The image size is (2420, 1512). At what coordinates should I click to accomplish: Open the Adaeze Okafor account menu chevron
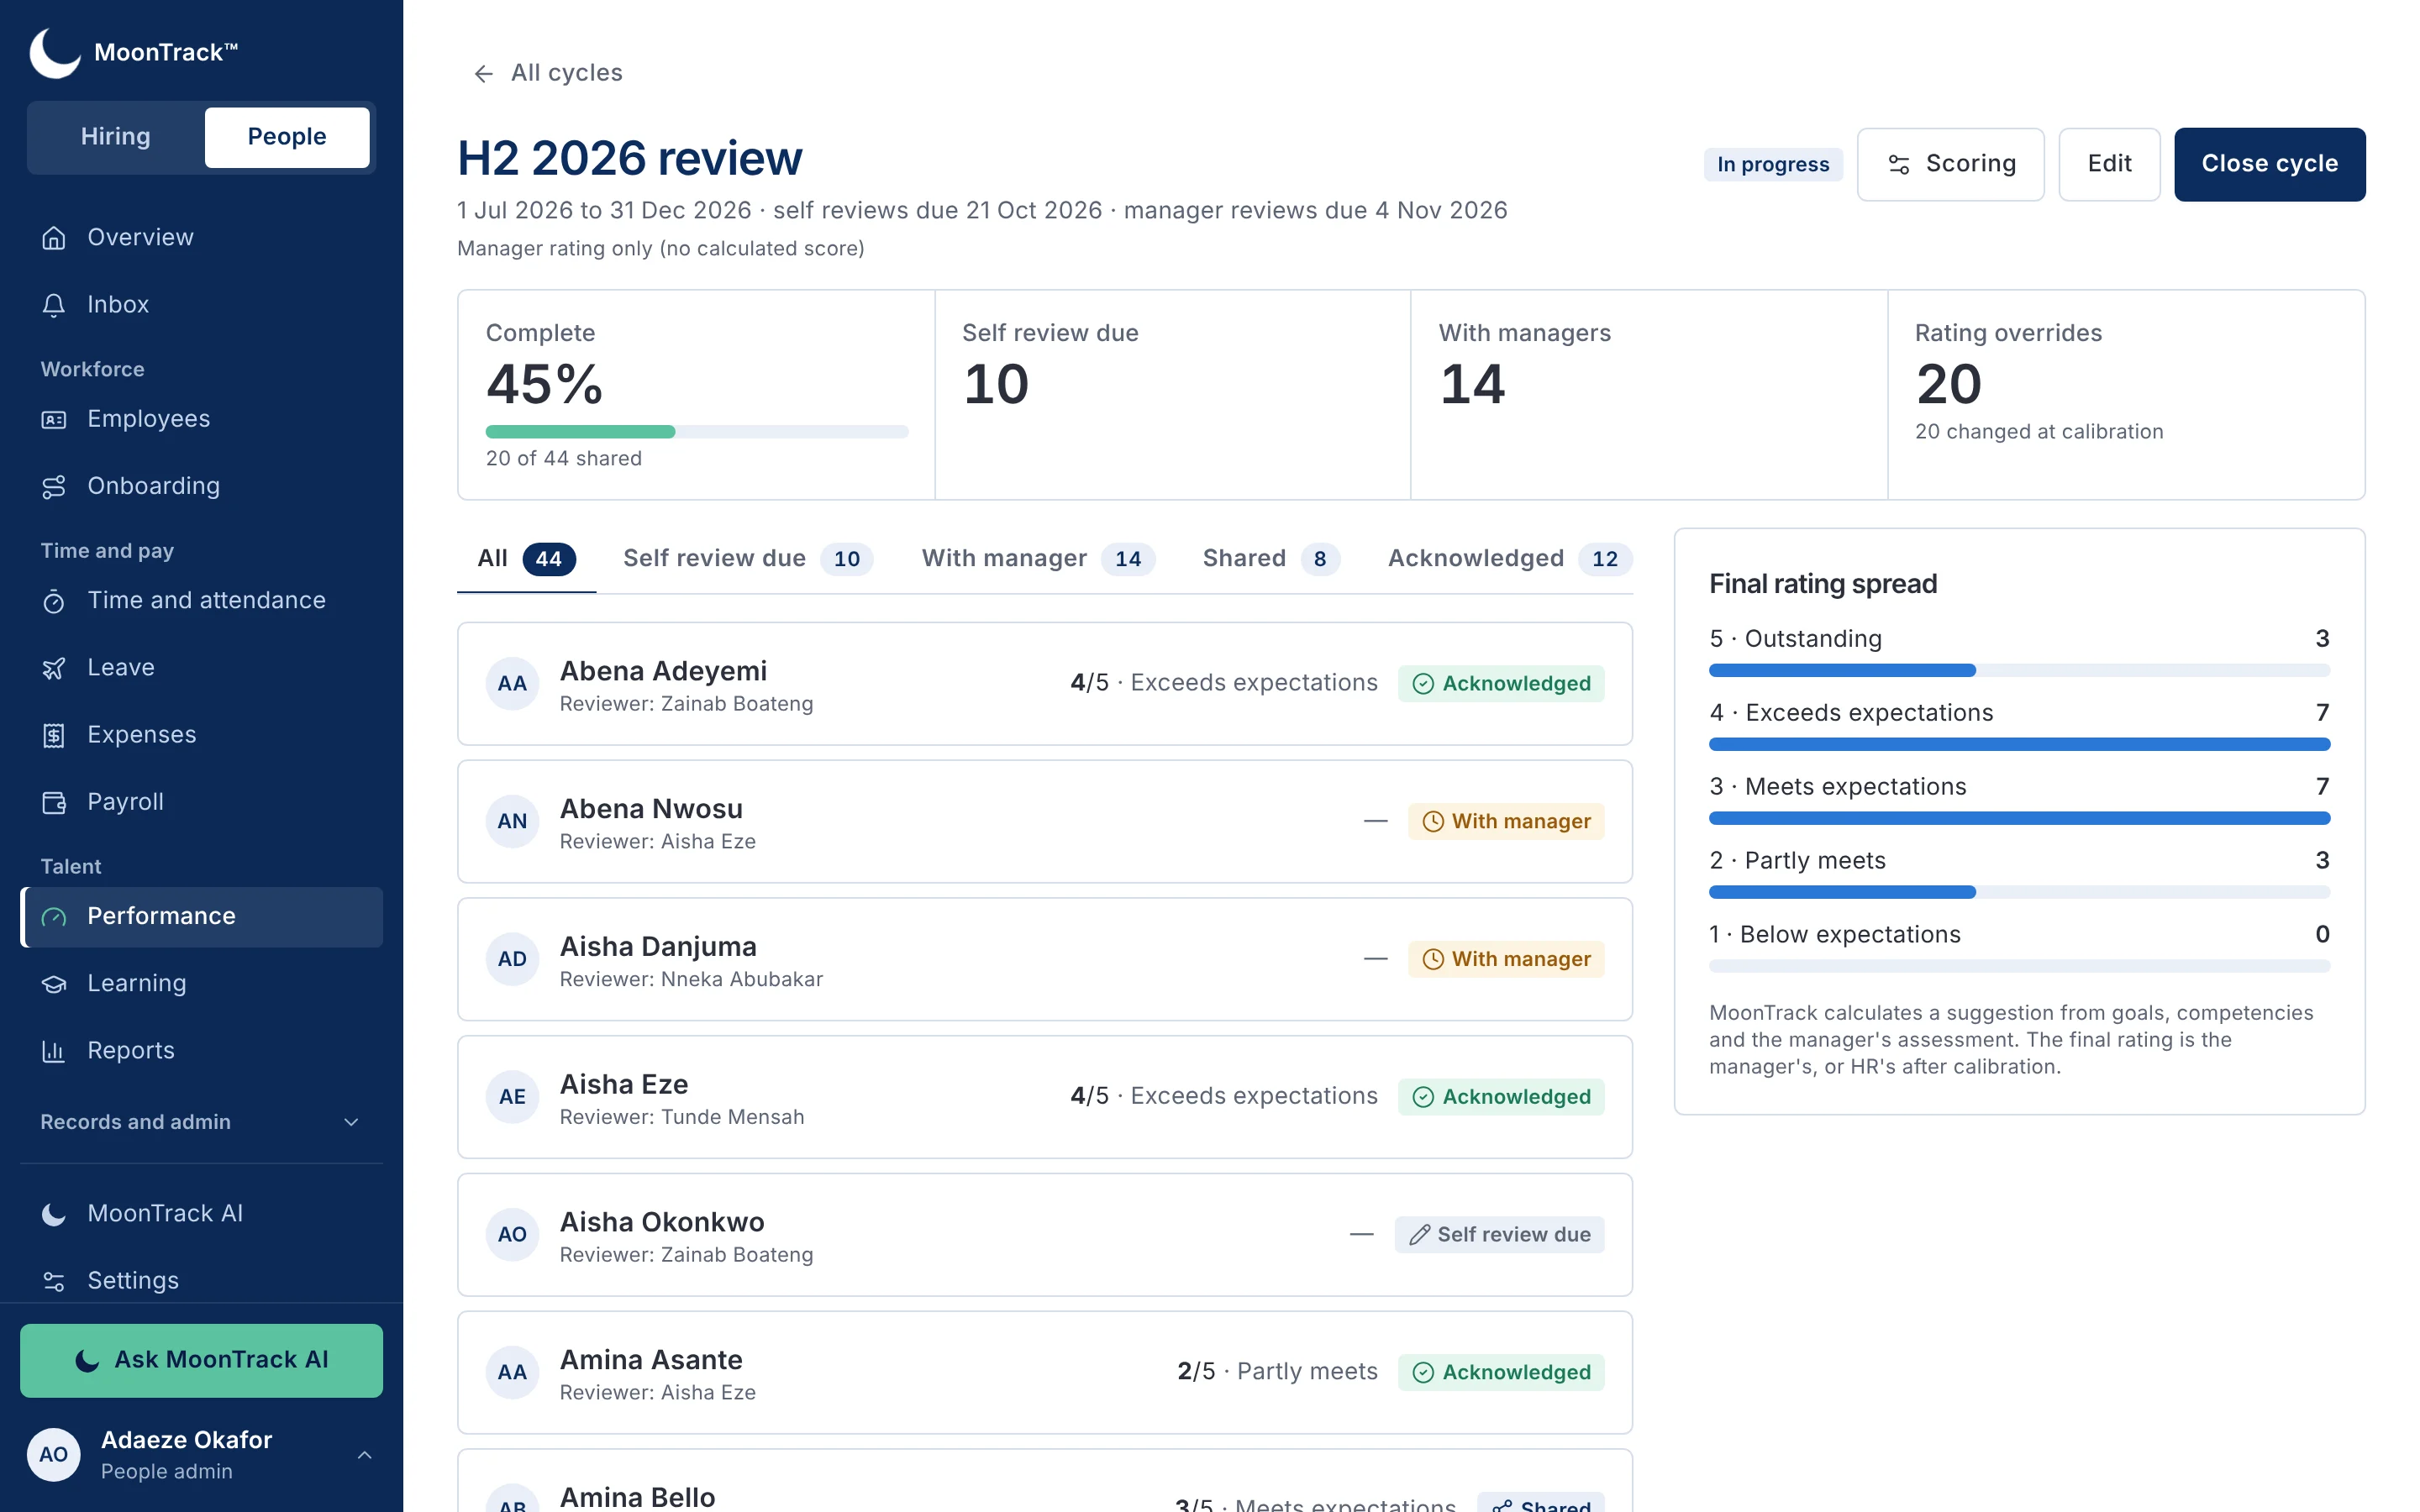(365, 1455)
